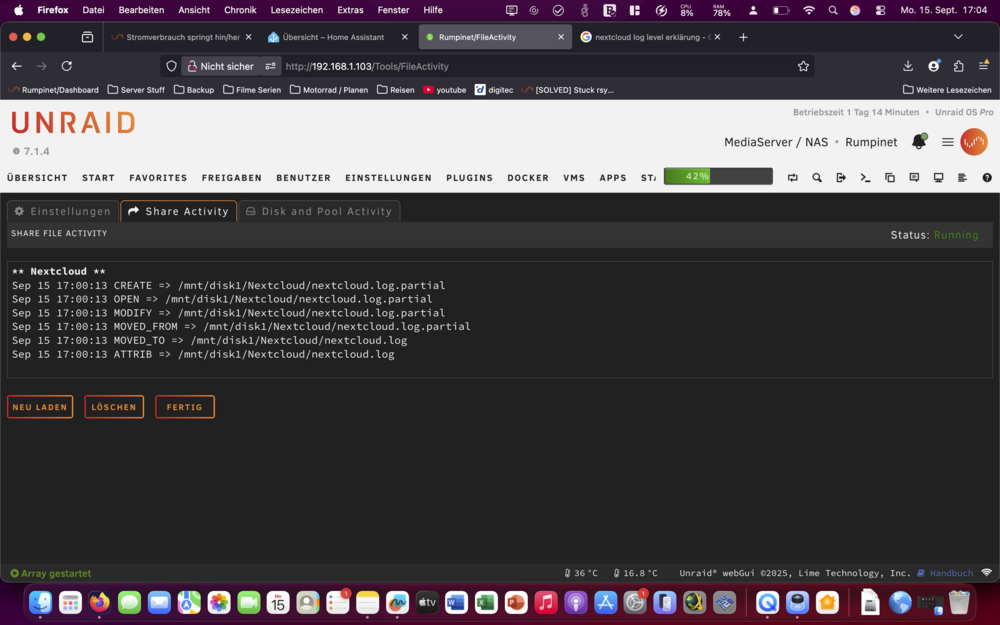The image size is (1000, 625).
Task: Open Weitere Lesezeichen bookmarks folder
Action: [947, 90]
